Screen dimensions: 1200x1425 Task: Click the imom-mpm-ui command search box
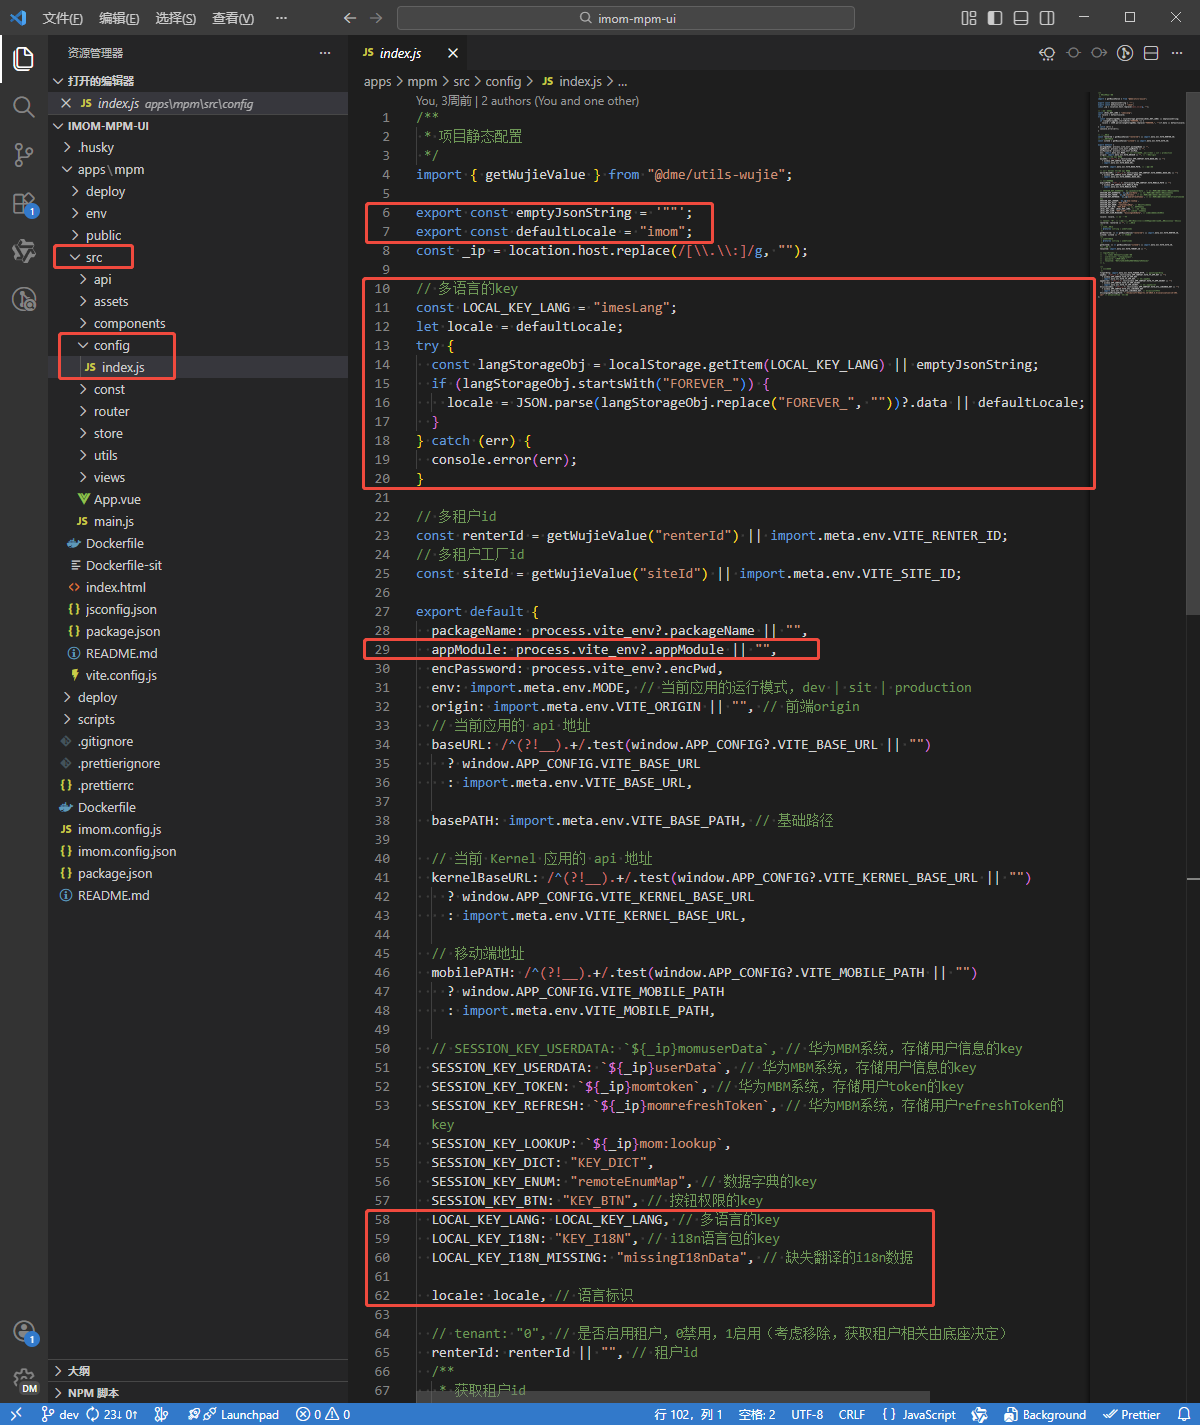[x=626, y=18]
